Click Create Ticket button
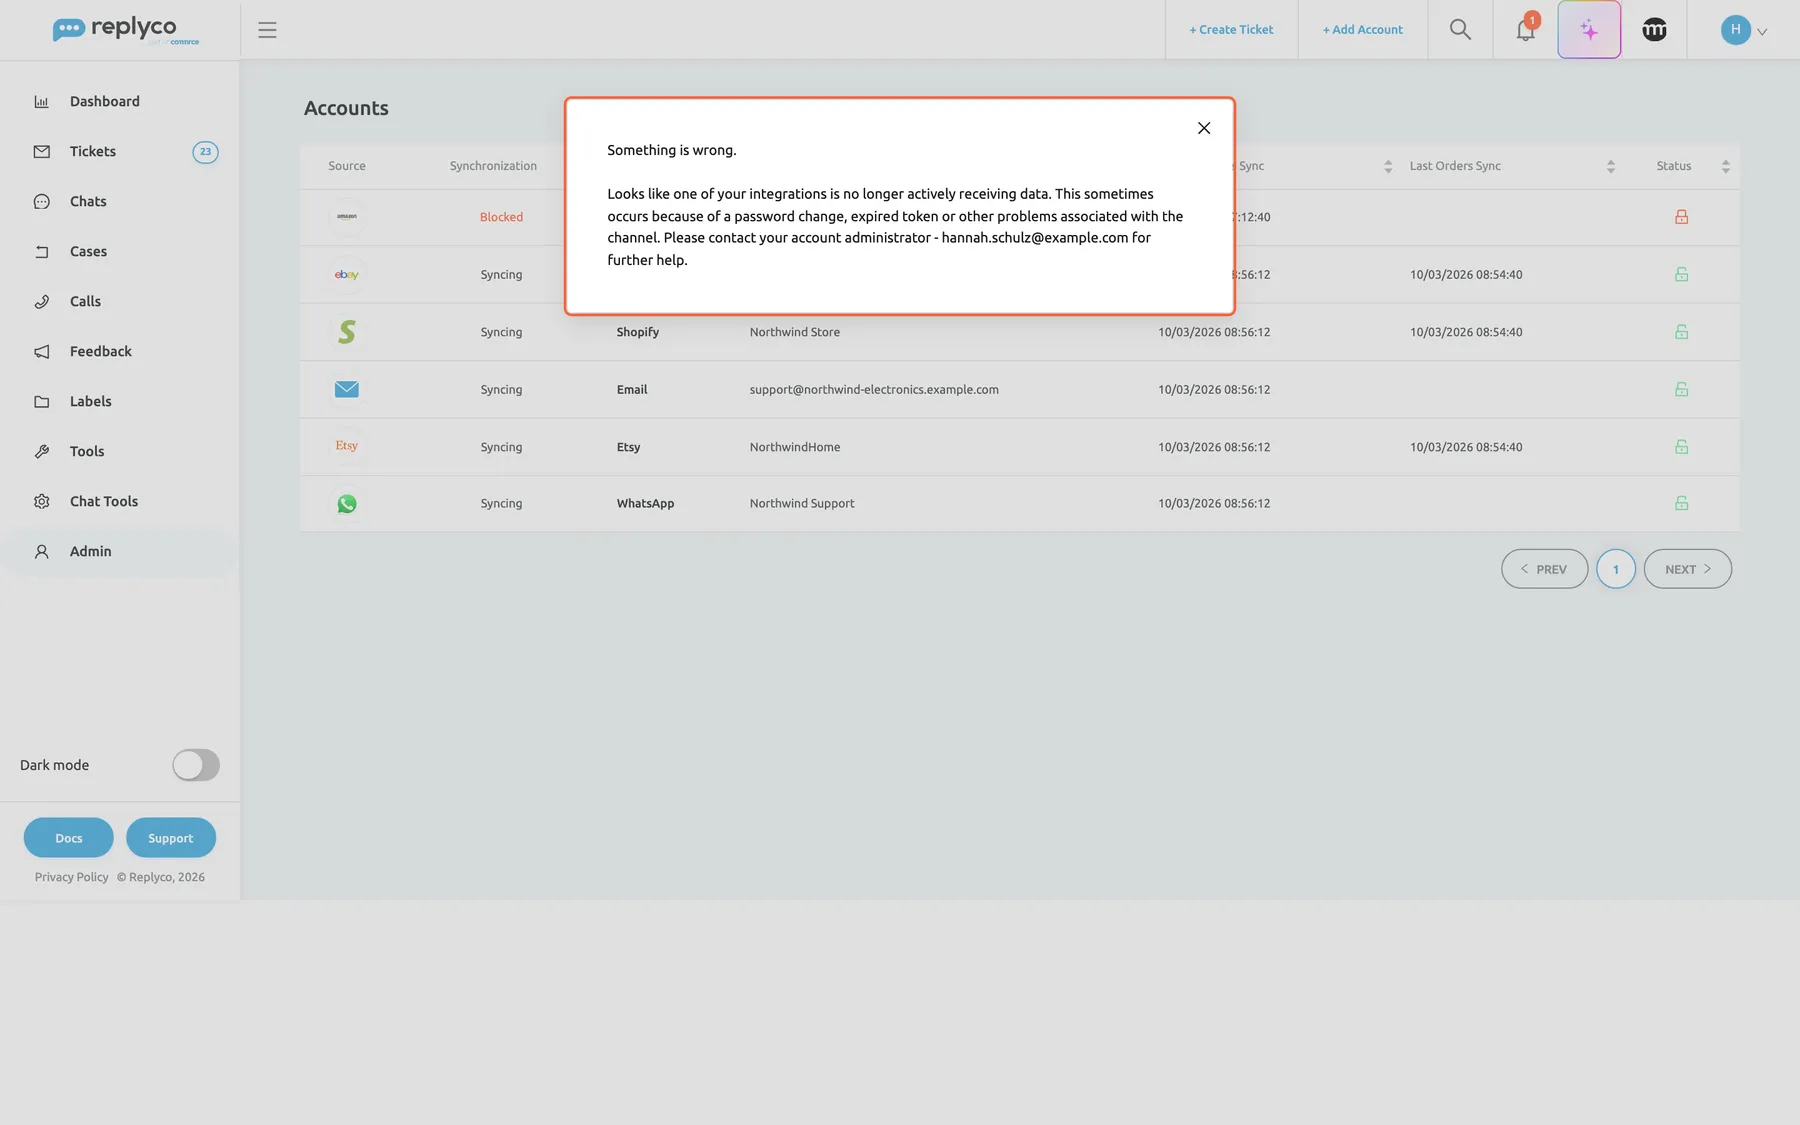The image size is (1800, 1125). [x=1231, y=30]
